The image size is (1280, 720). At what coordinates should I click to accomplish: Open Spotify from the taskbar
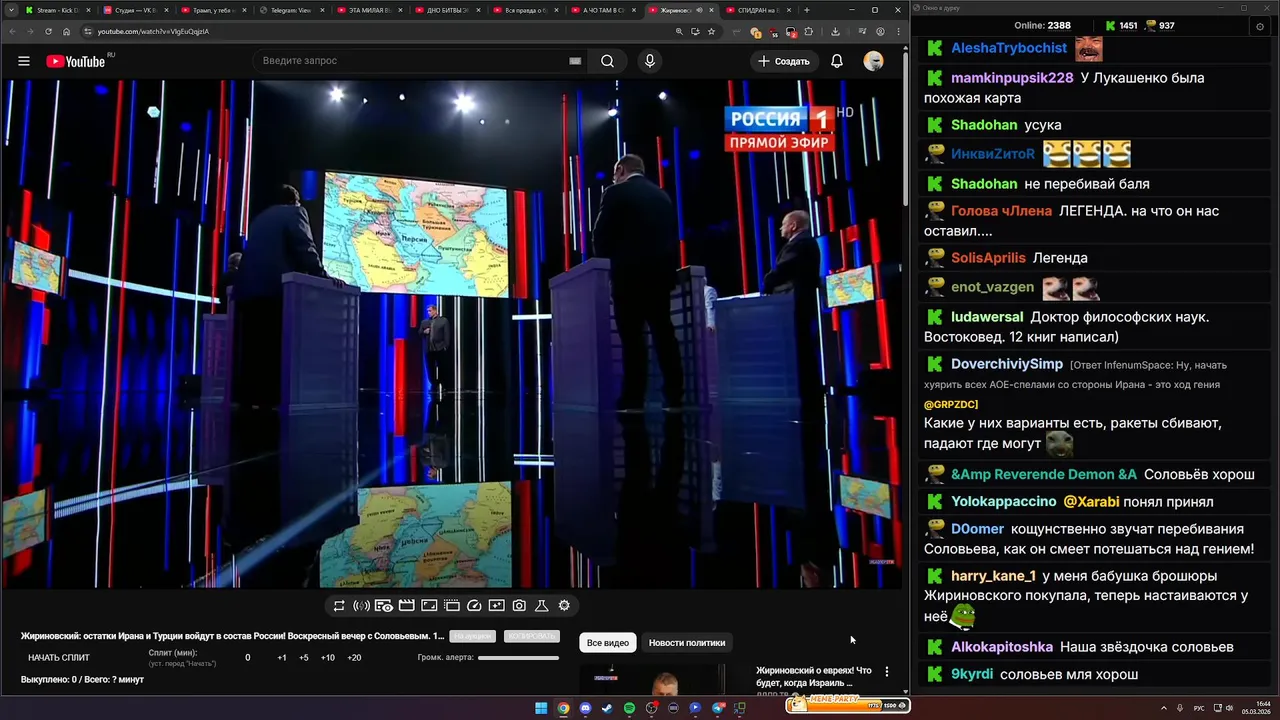(629, 708)
